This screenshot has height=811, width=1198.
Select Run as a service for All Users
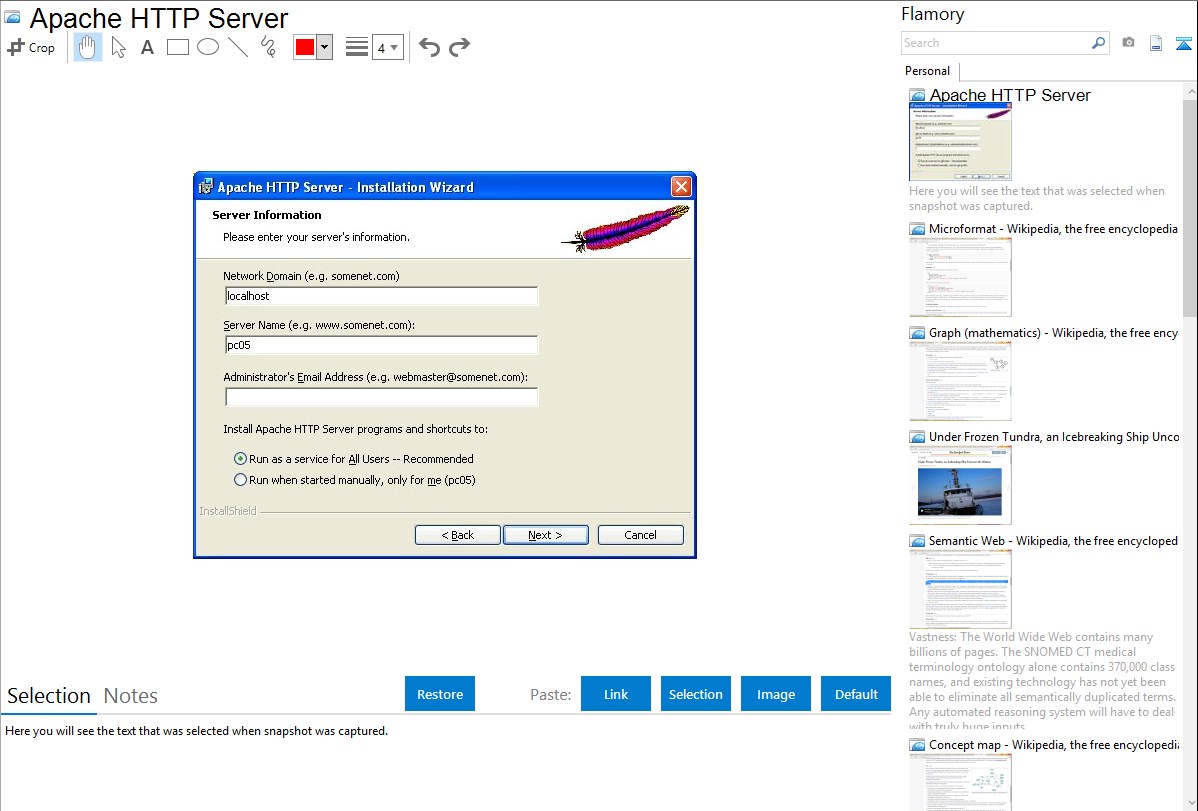[354, 459]
